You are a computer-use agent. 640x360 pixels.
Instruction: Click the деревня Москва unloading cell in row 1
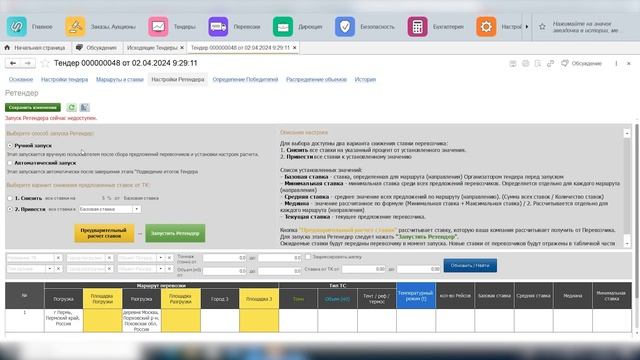(x=141, y=320)
